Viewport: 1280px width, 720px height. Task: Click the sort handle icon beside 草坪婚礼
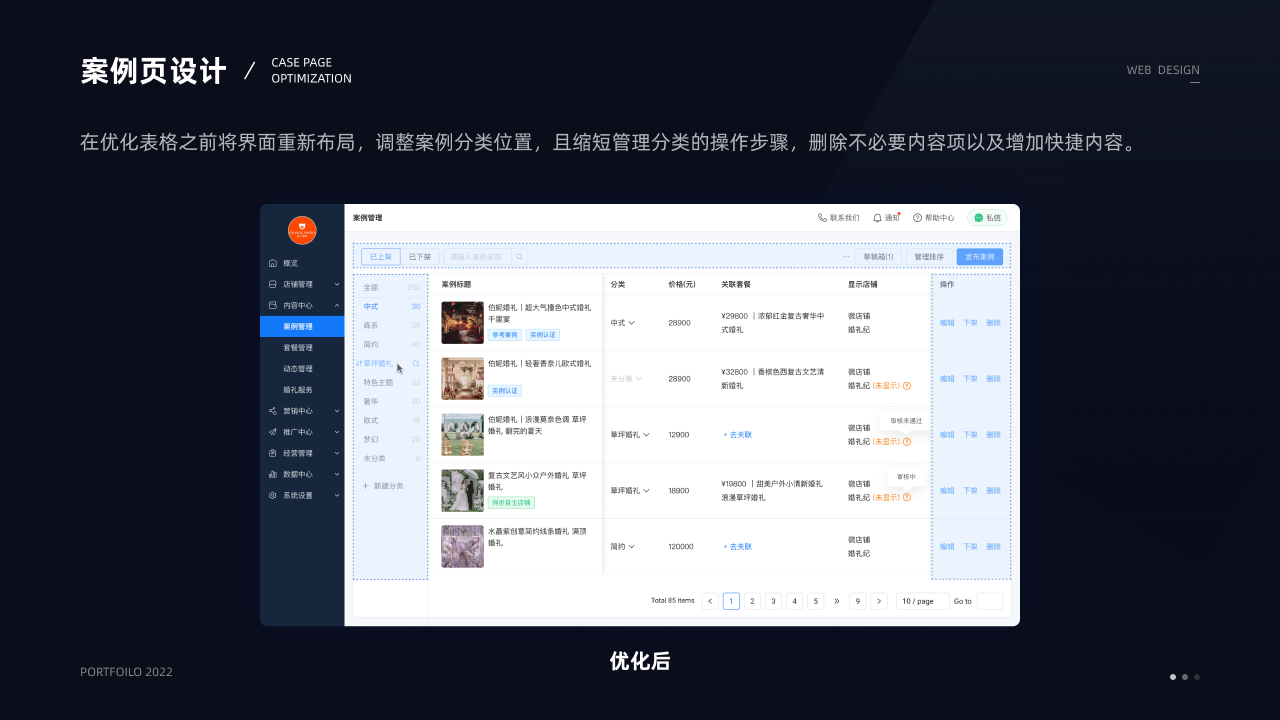(358, 364)
